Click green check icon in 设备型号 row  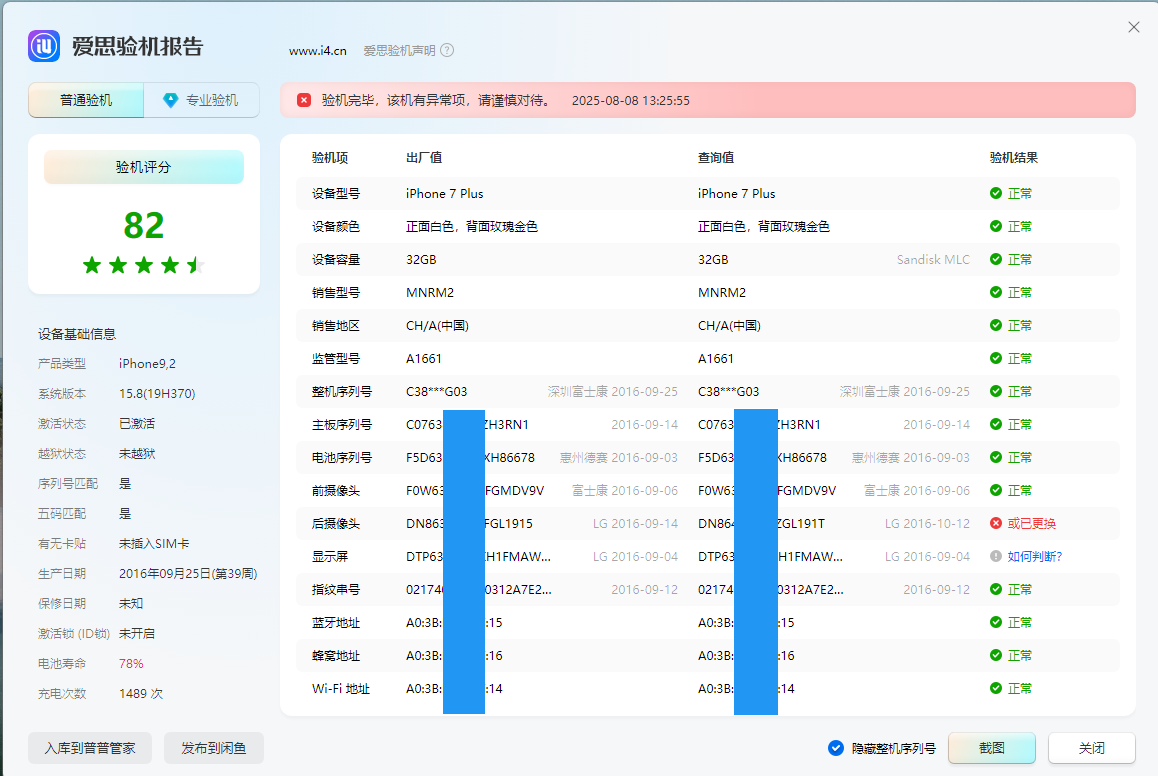tap(996, 193)
